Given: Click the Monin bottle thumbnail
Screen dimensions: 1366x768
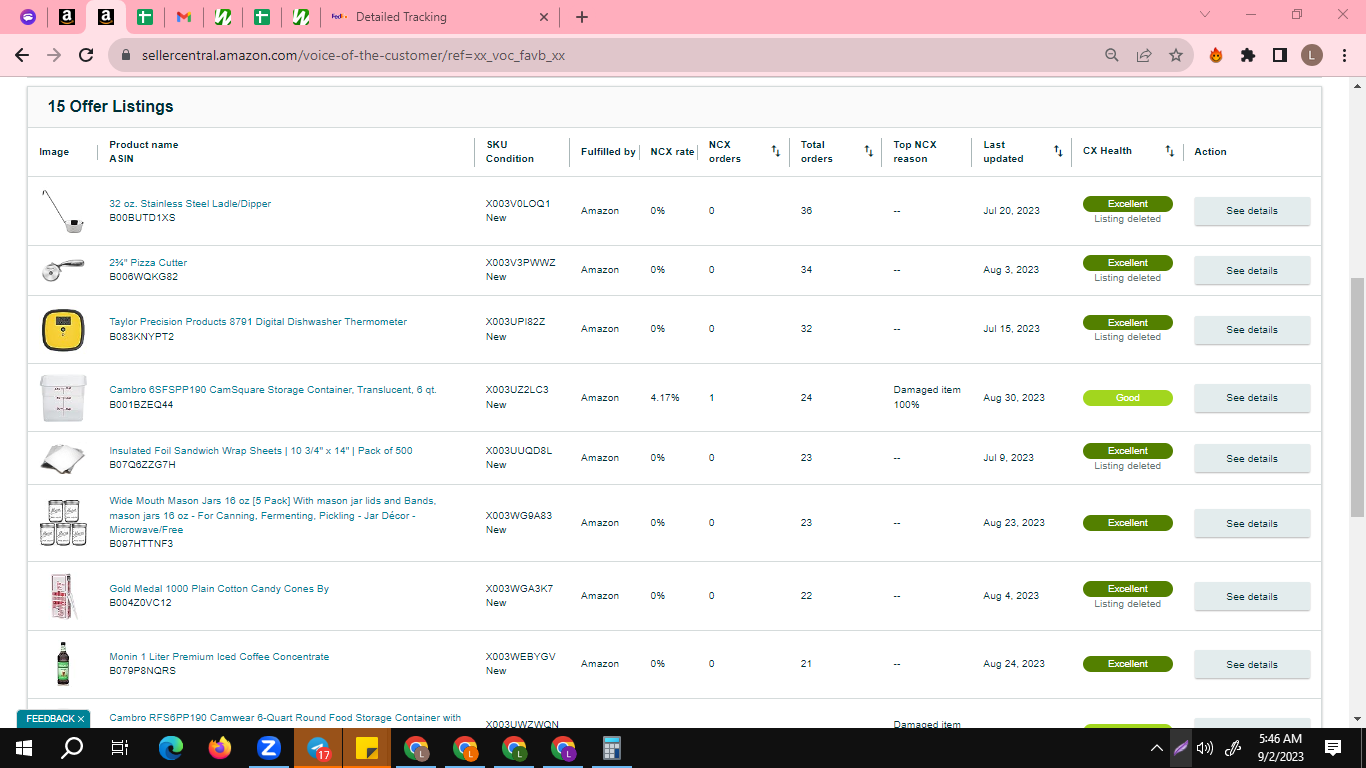Looking at the screenshot, I should pyautogui.click(x=62, y=664).
